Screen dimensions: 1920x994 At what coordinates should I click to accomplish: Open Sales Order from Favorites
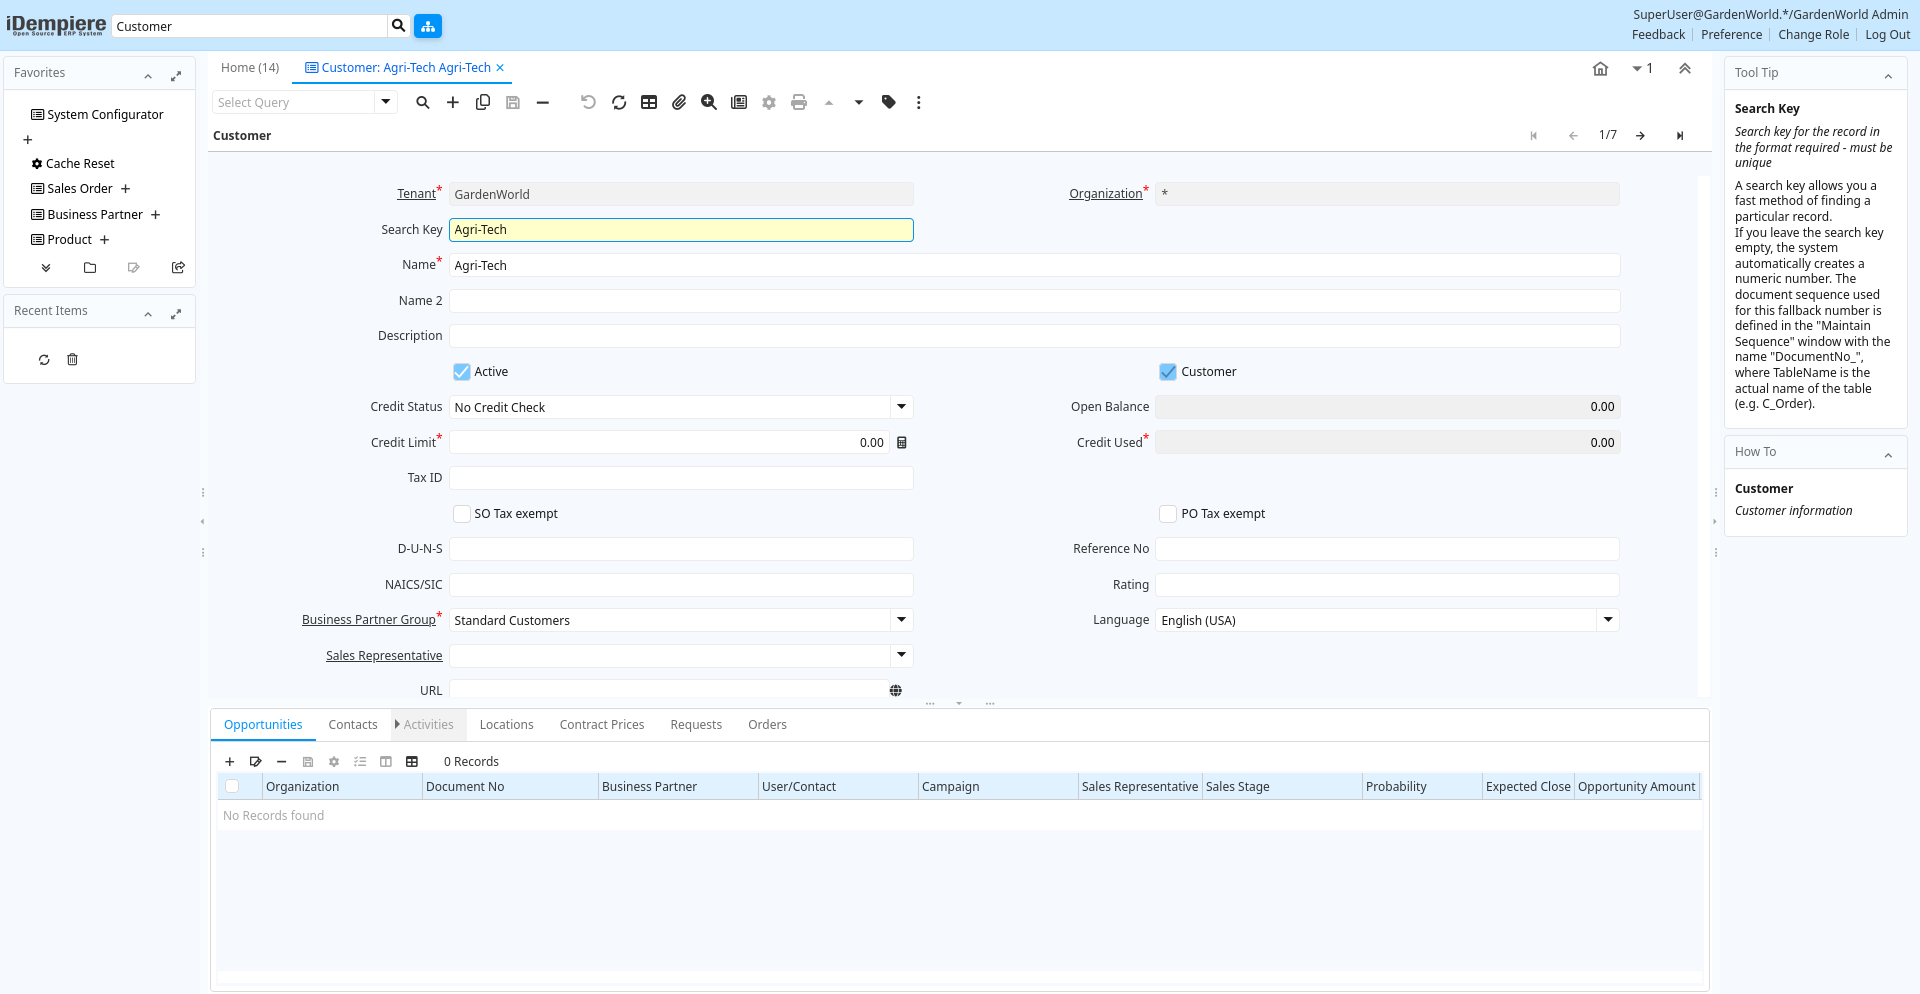point(80,189)
